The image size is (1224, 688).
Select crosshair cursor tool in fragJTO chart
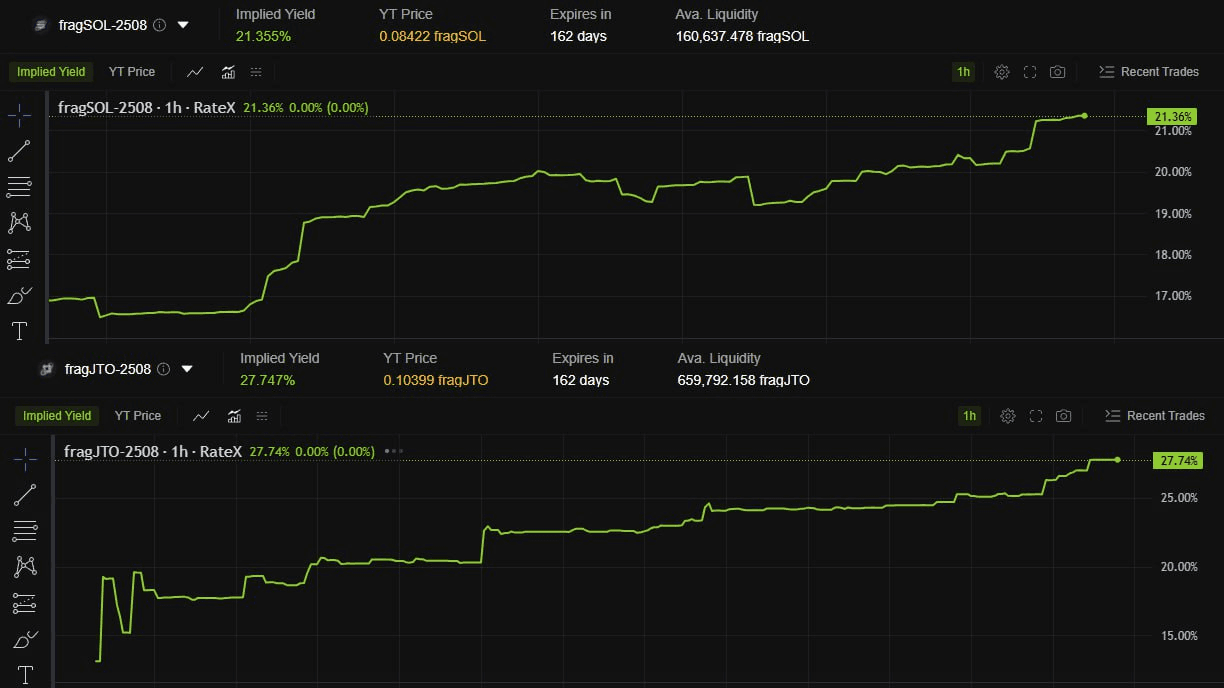[25, 459]
